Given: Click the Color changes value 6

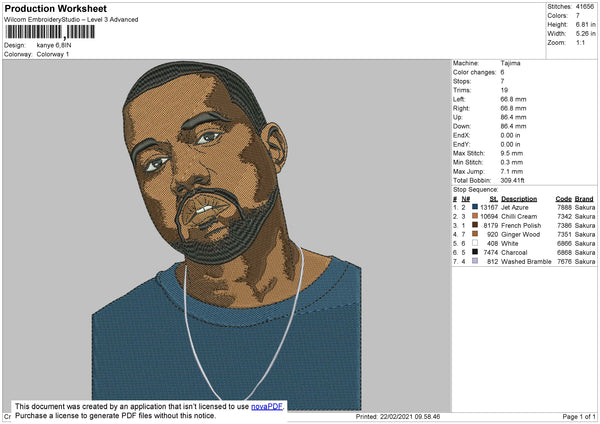Looking at the screenshot, I should point(502,72).
